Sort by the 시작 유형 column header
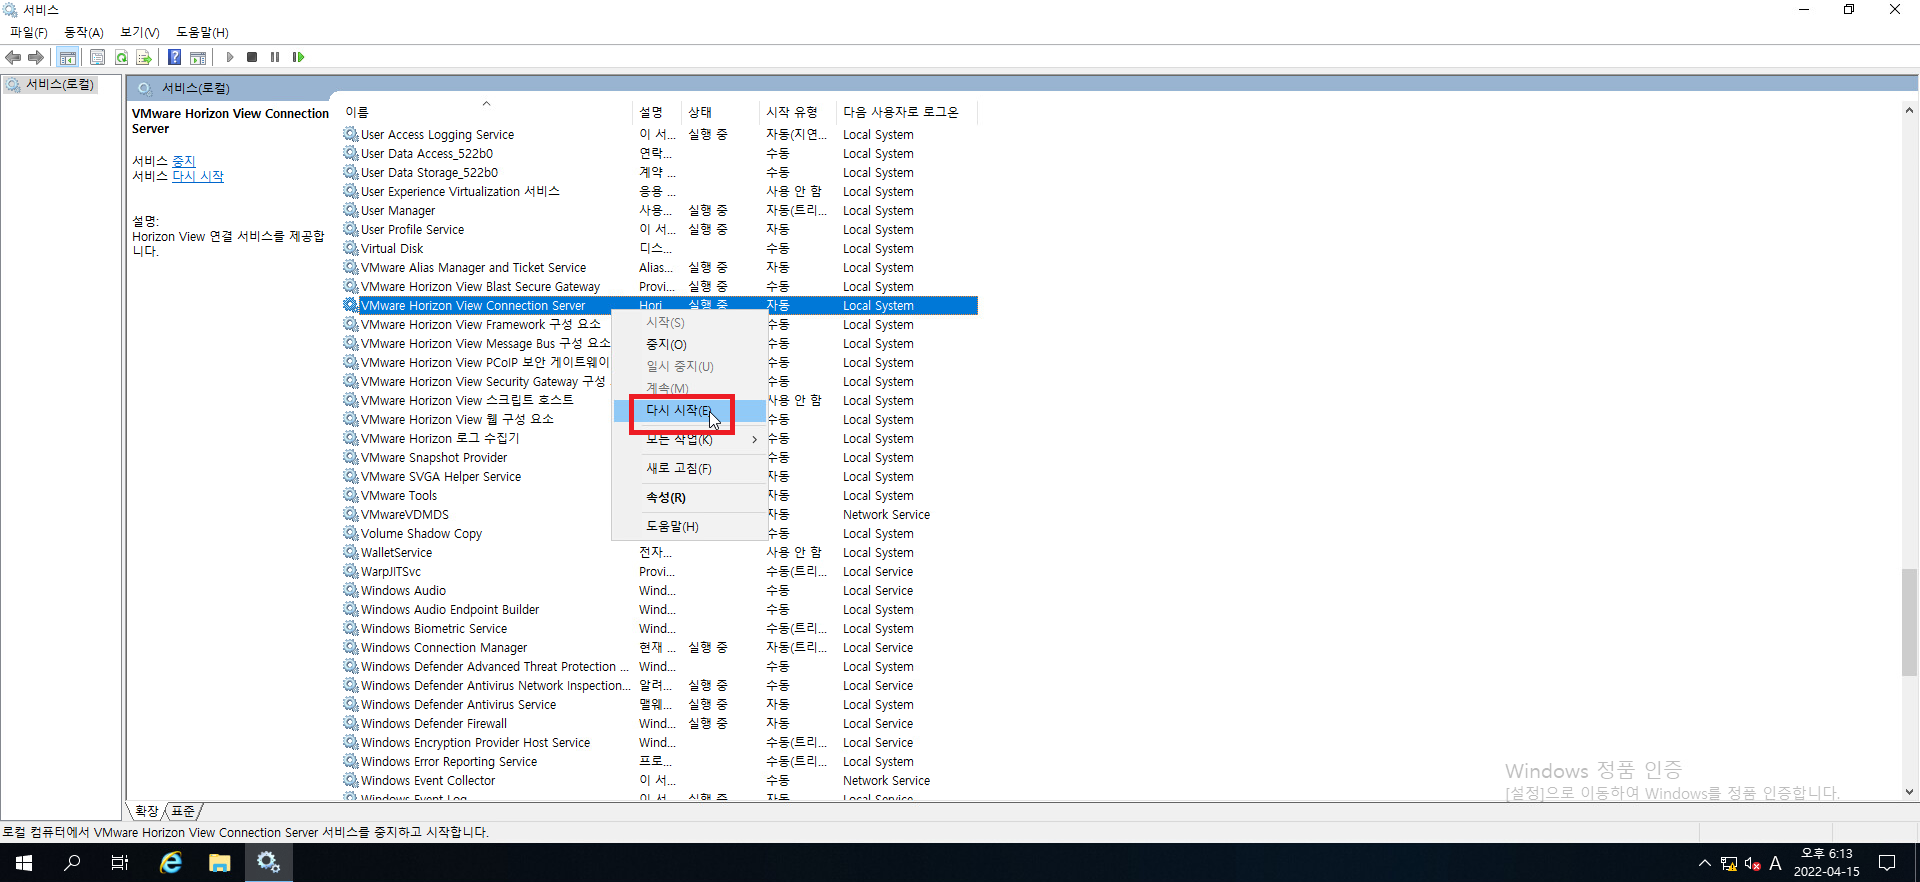Viewport: 1920px width, 882px height. (x=799, y=112)
